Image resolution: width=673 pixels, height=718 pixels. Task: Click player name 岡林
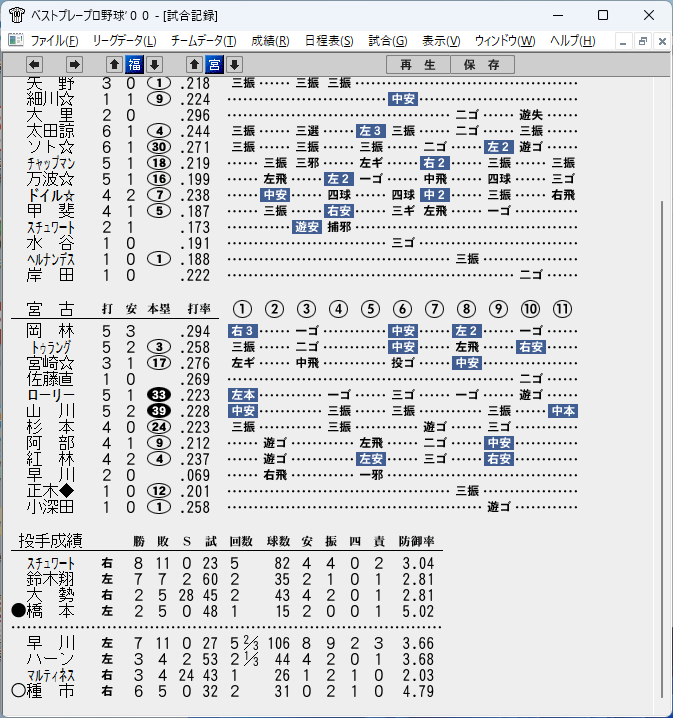tap(50, 331)
